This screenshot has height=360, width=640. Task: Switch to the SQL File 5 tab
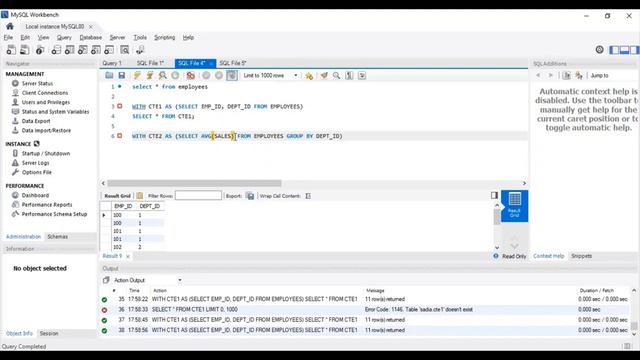233,63
